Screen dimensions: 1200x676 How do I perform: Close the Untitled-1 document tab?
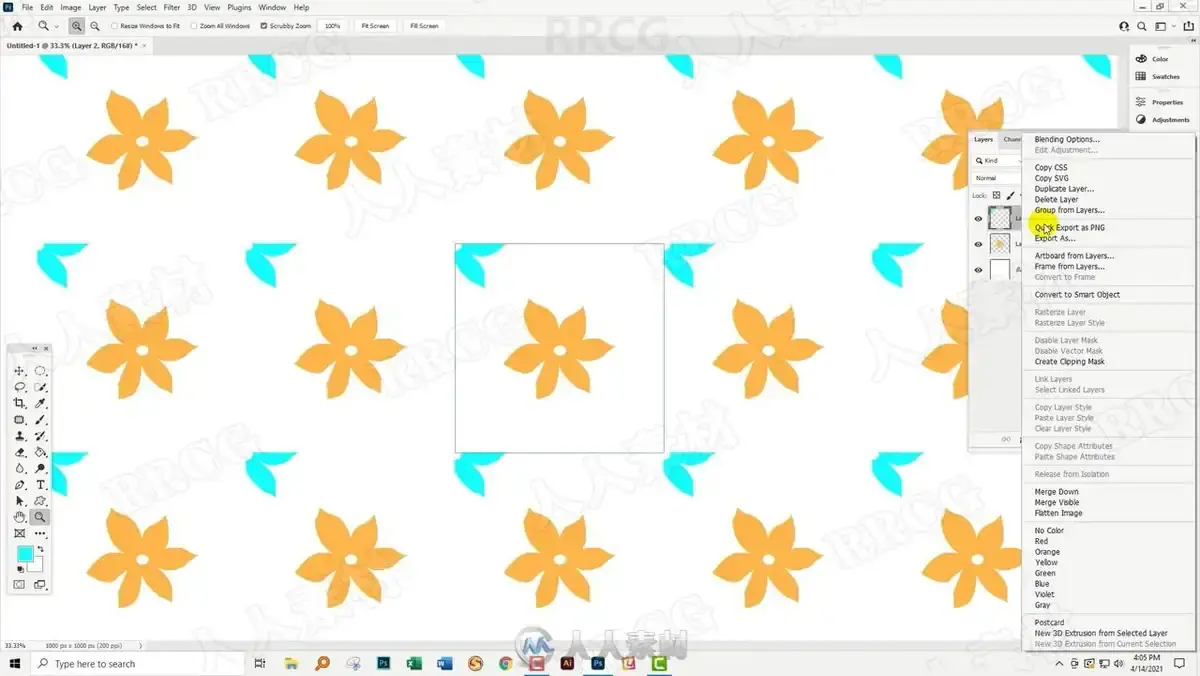click(145, 46)
